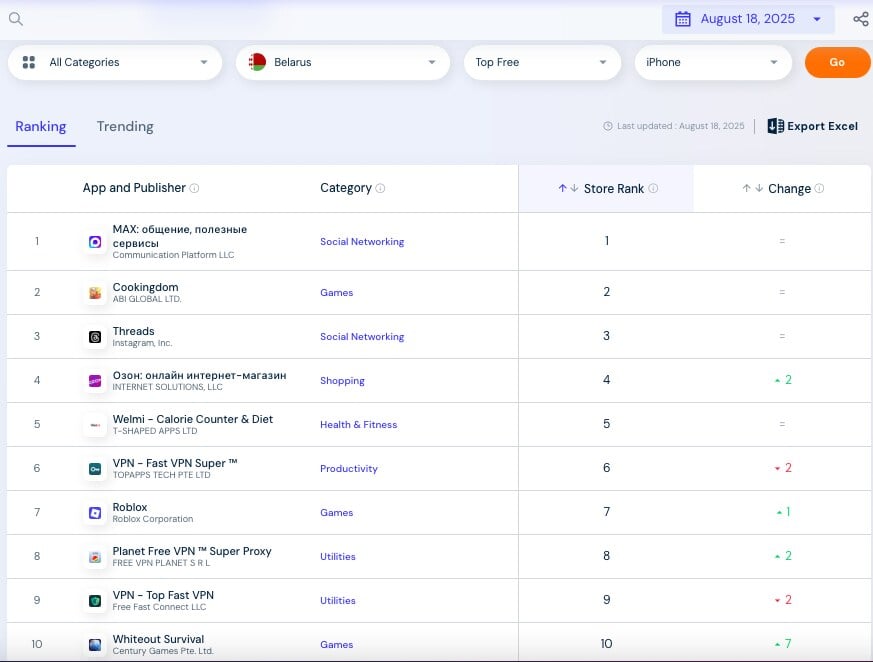
Task: Open the VPN - Top Fast VPN app title
Action: [x=163, y=595]
